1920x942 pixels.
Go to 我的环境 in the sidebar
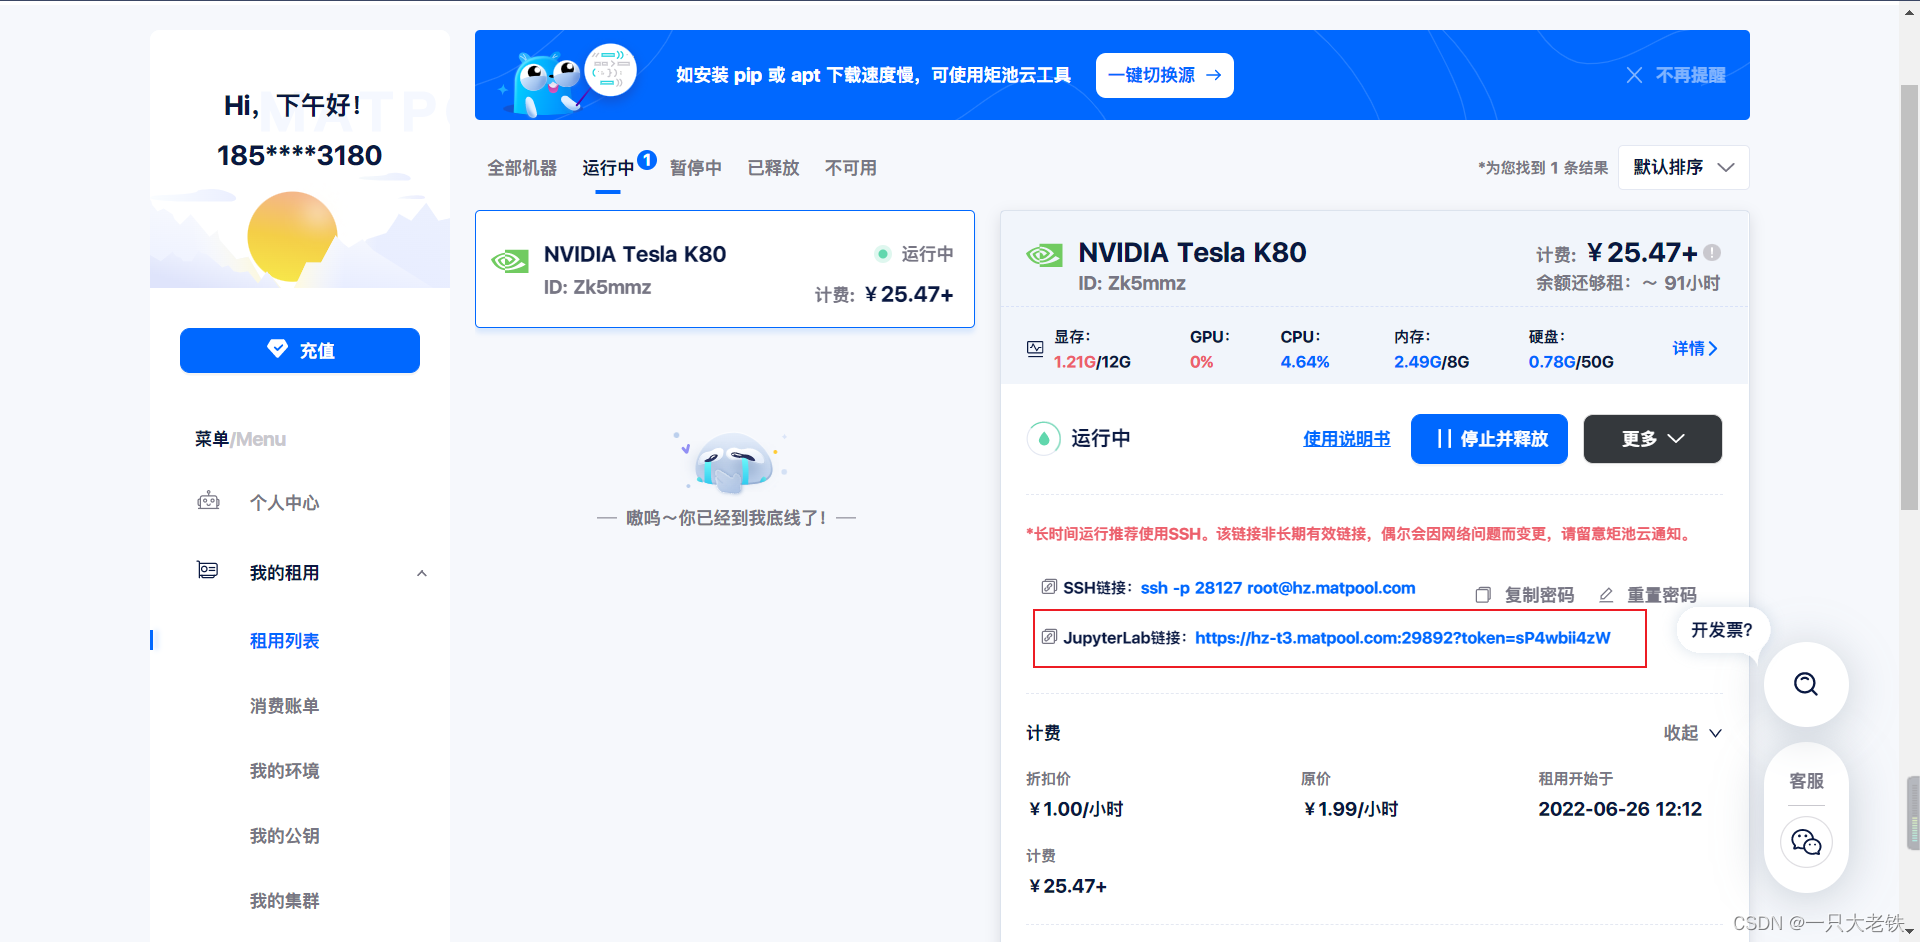284,771
